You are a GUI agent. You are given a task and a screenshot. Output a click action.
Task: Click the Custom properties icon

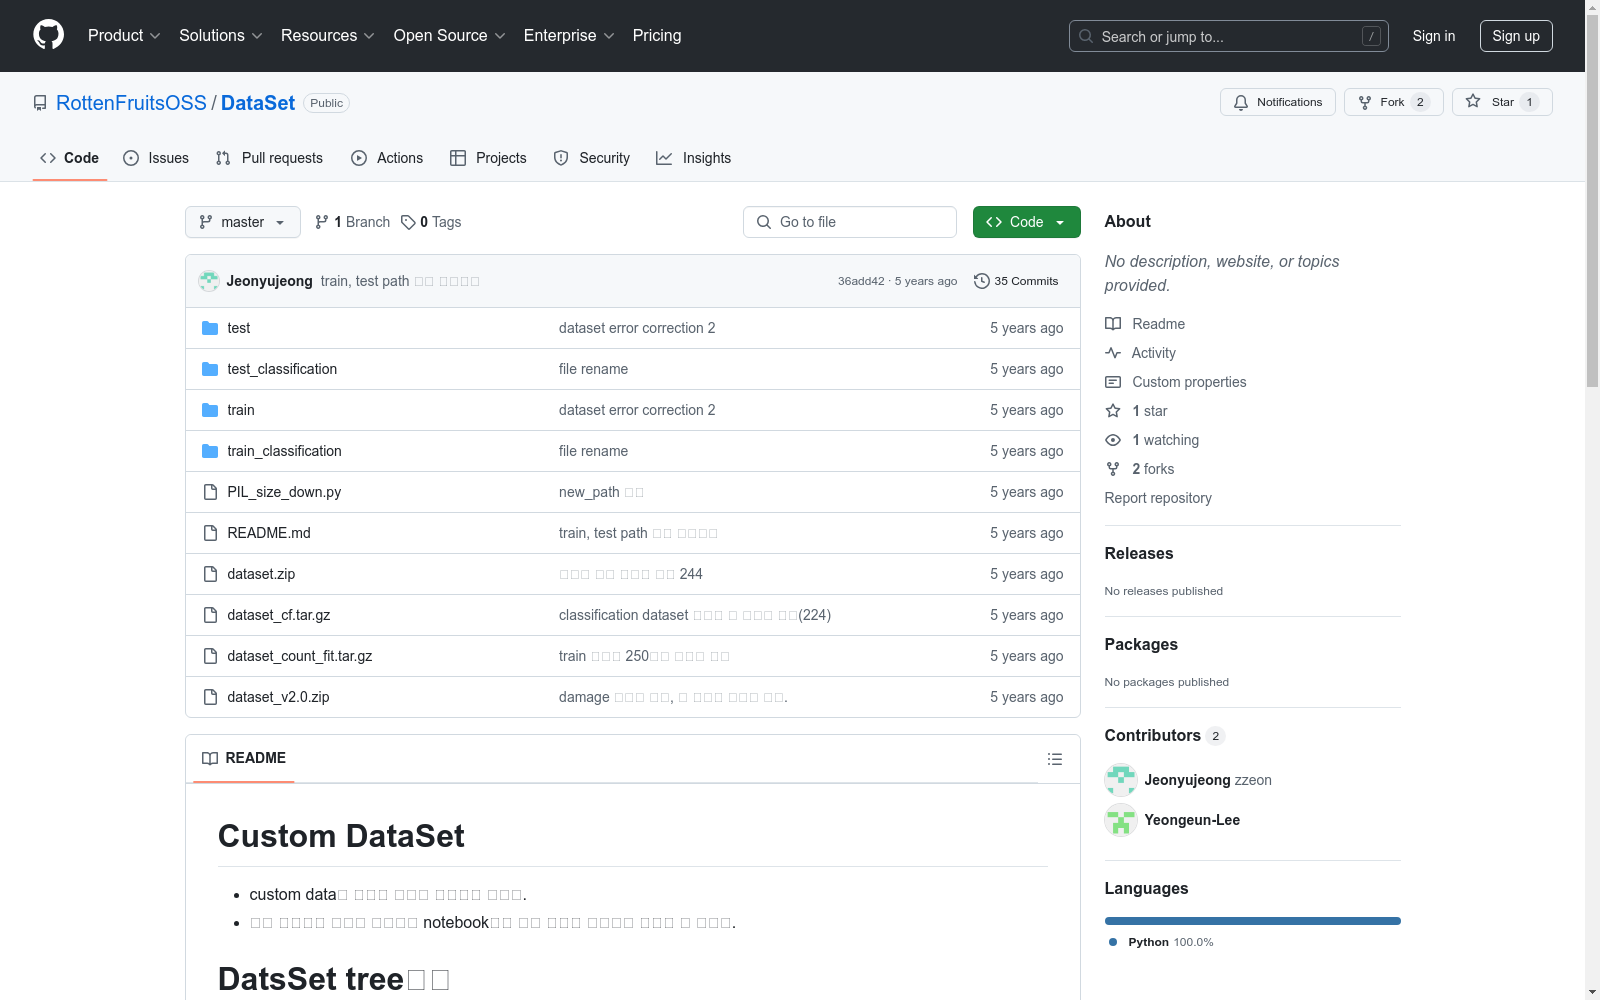[1113, 382]
